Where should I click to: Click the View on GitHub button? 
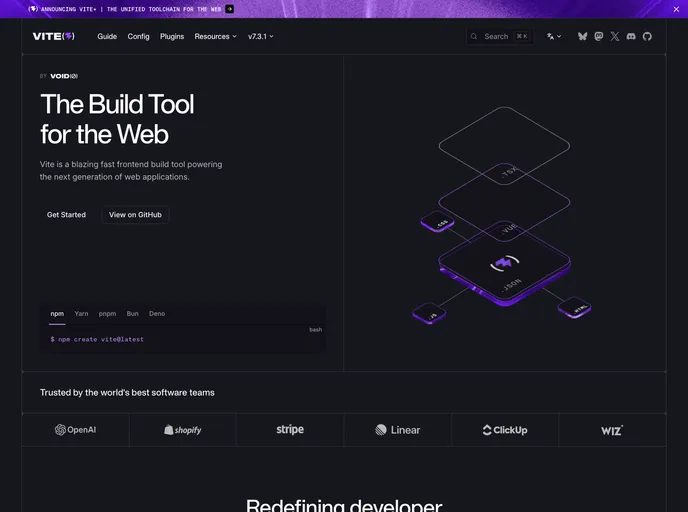pyautogui.click(x=135, y=215)
